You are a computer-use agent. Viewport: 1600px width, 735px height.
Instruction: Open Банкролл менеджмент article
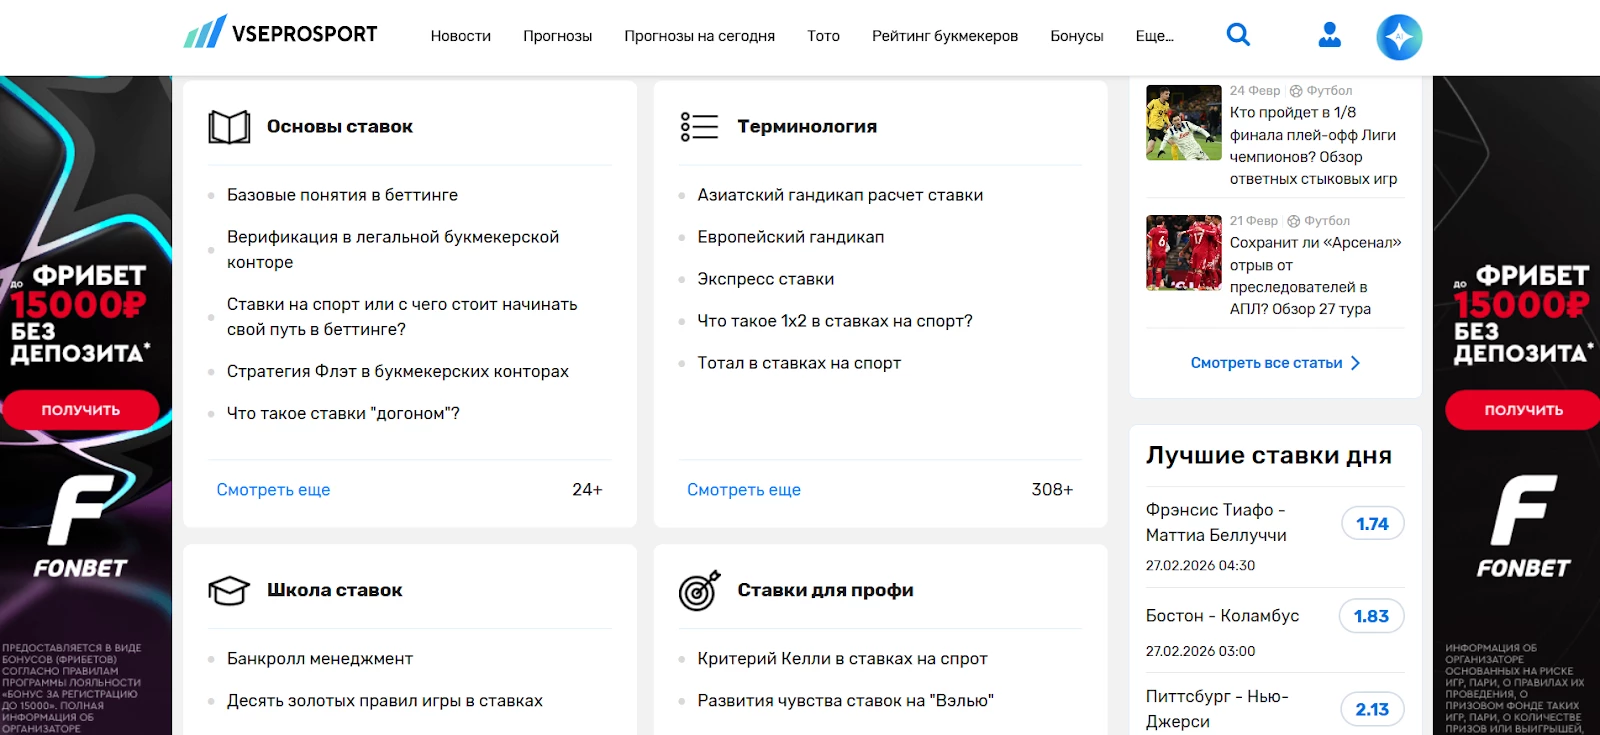(320, 659)
